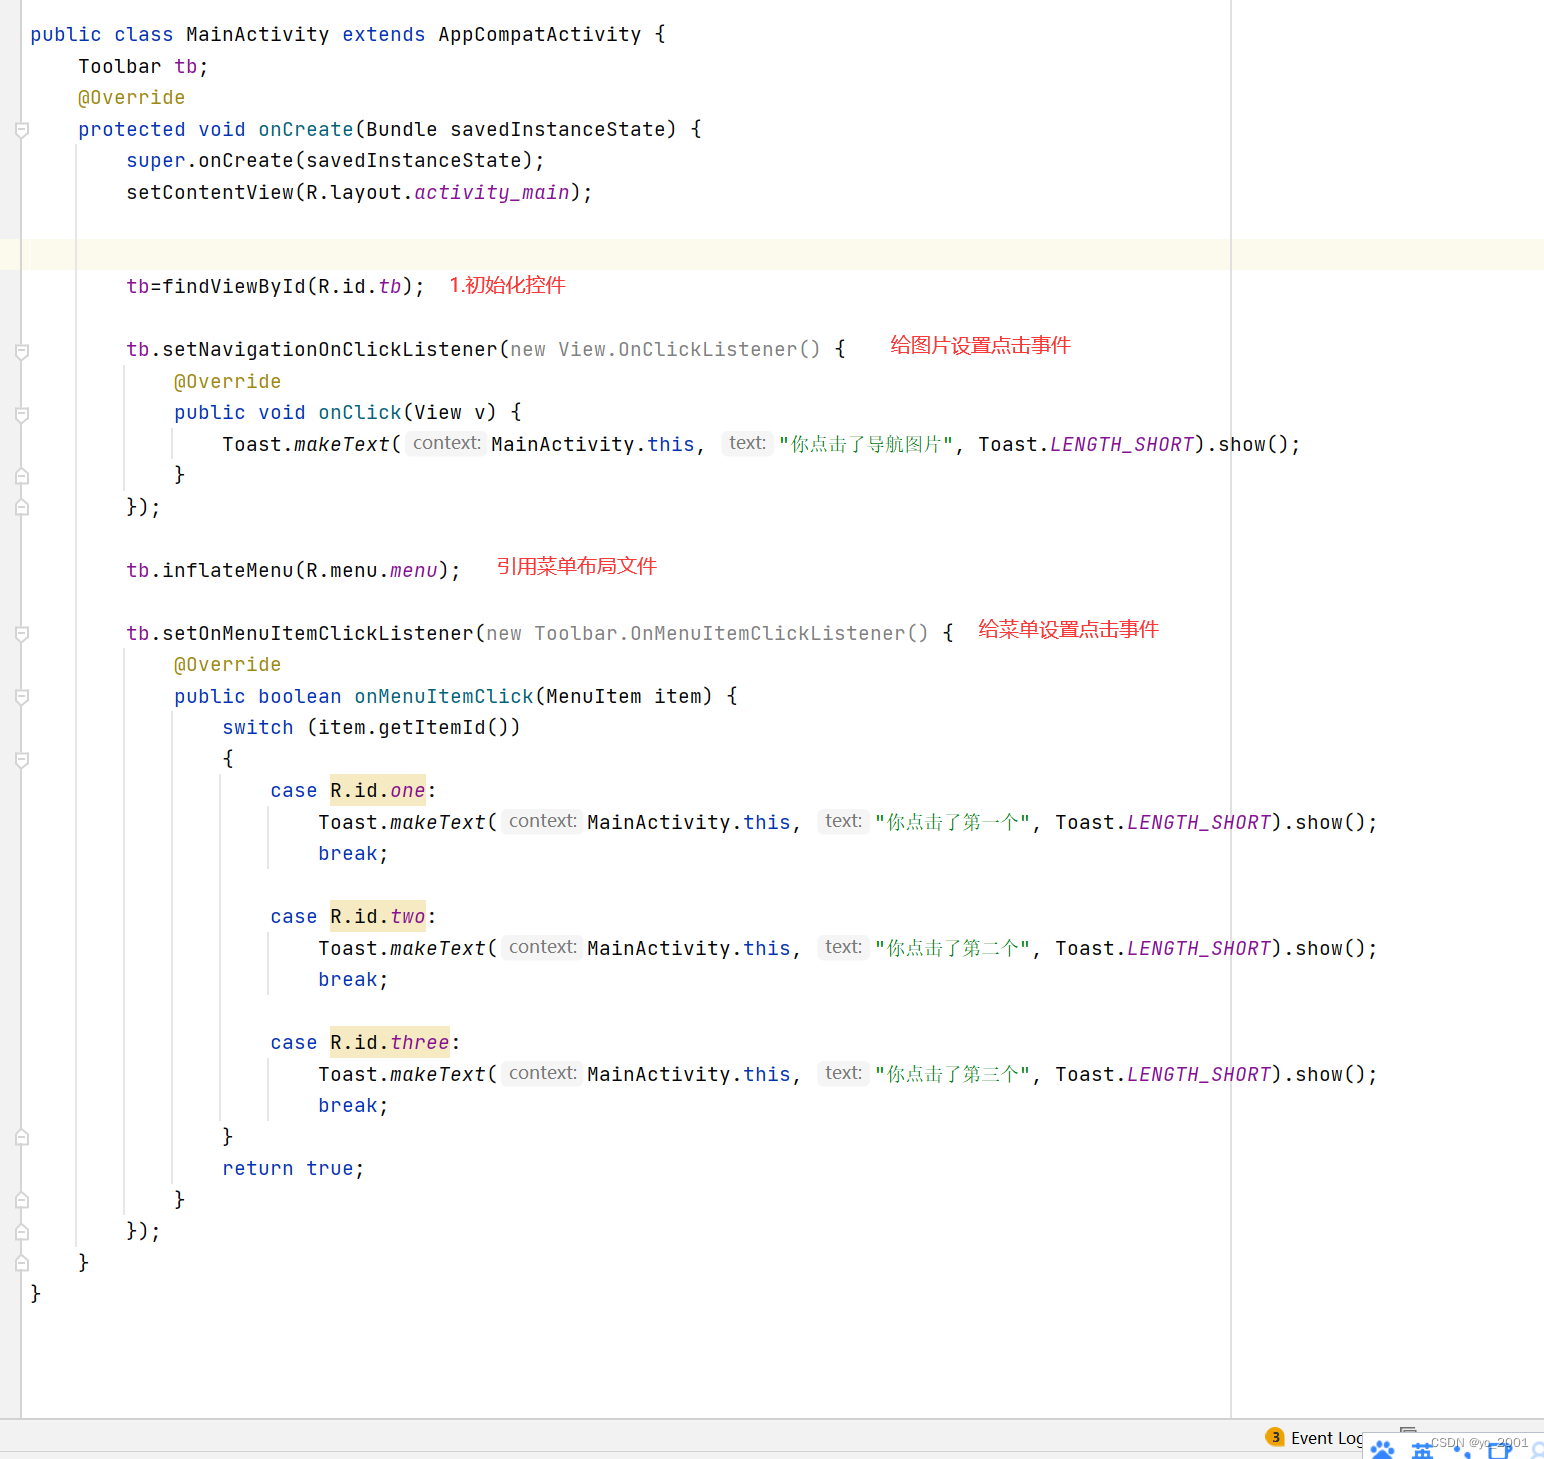Click the blue flowchart icon in the watermark
This screenshot has width=1544, height=1459.
pos(1421,1450)
